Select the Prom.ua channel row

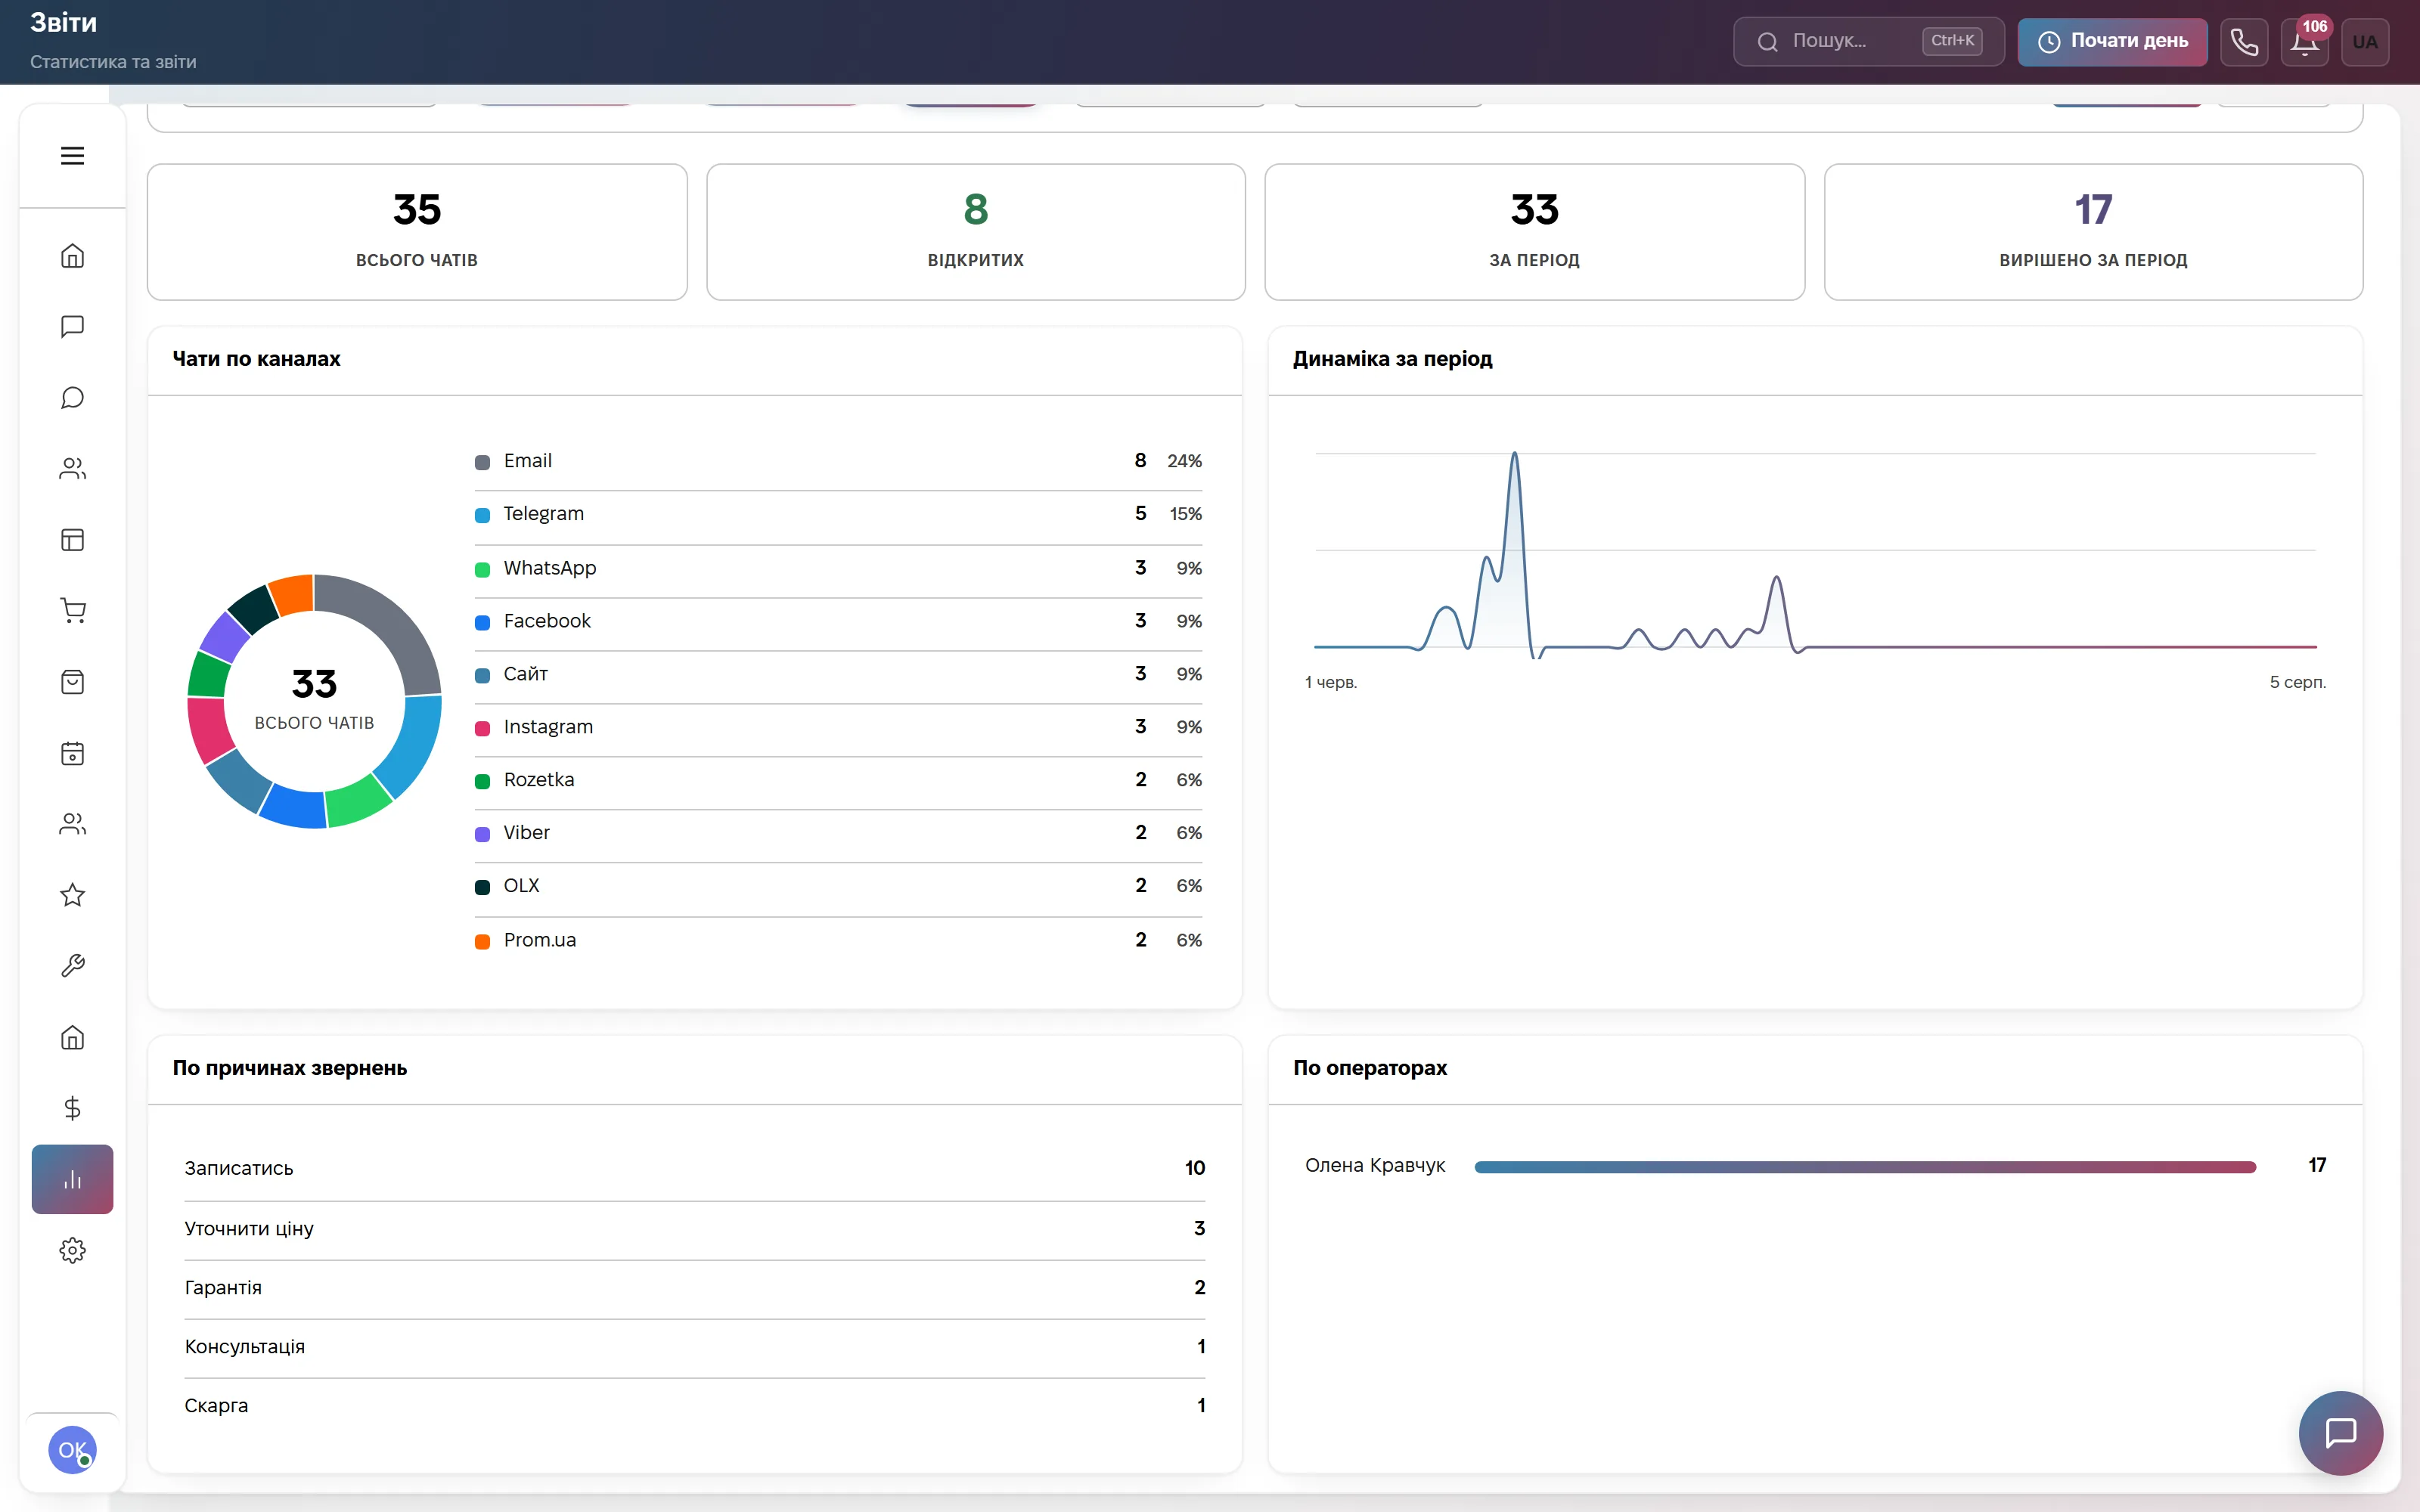point(838,940)
